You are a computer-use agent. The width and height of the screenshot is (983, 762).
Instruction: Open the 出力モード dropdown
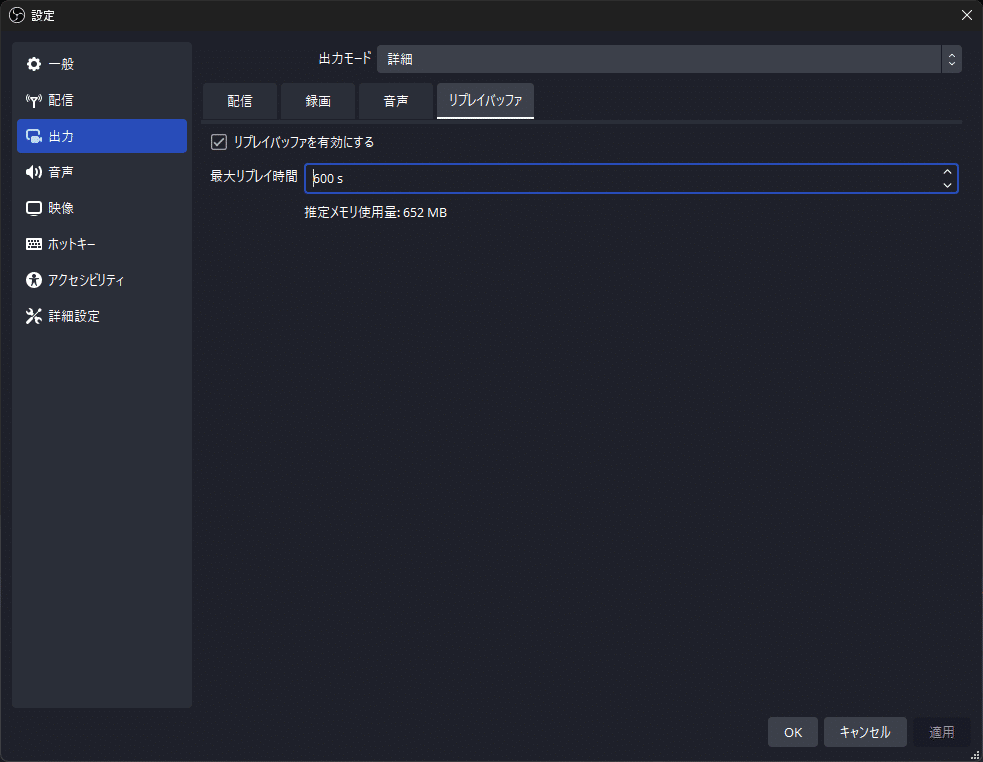669,59
